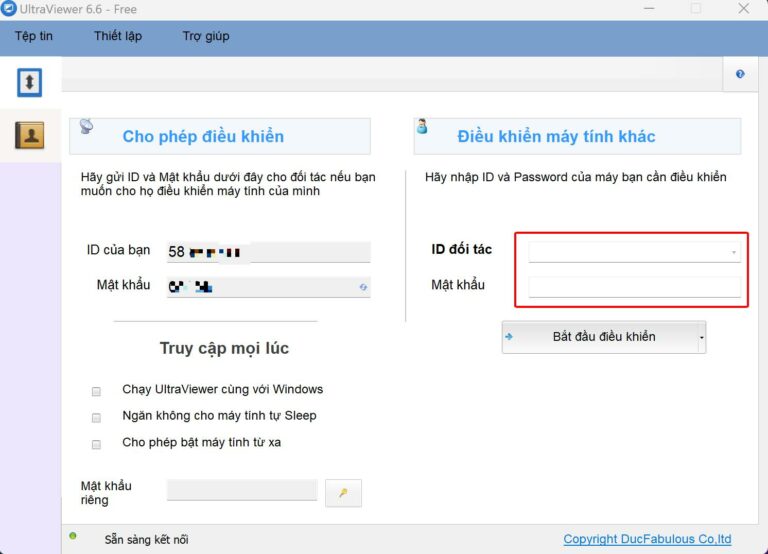Click the person icon beside Điều khiển máy tính khác
This screenshot has height=554, width=768.
[422, 127]
